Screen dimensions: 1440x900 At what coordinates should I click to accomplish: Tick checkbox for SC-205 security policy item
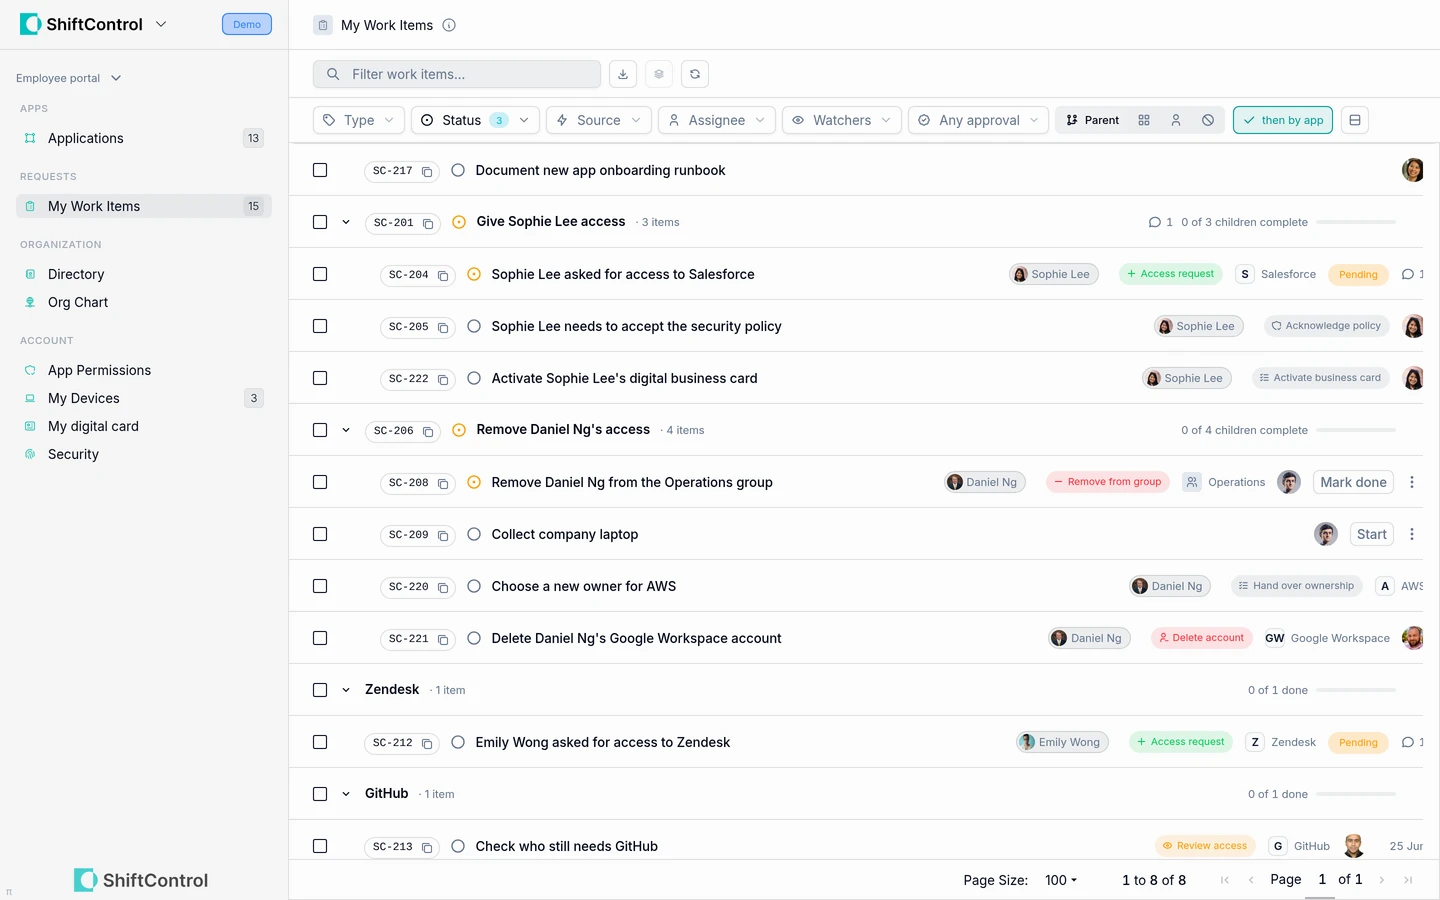point(320,326)
